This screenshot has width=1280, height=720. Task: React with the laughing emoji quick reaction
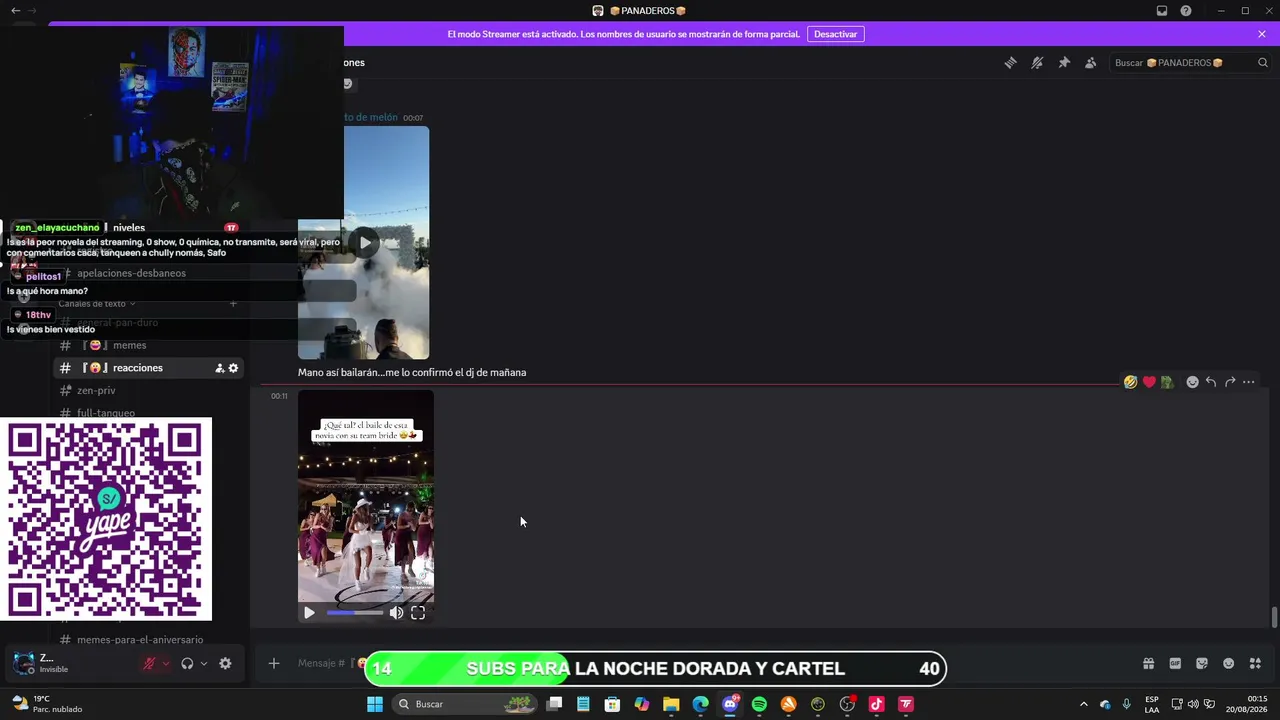coord(1130,382)
